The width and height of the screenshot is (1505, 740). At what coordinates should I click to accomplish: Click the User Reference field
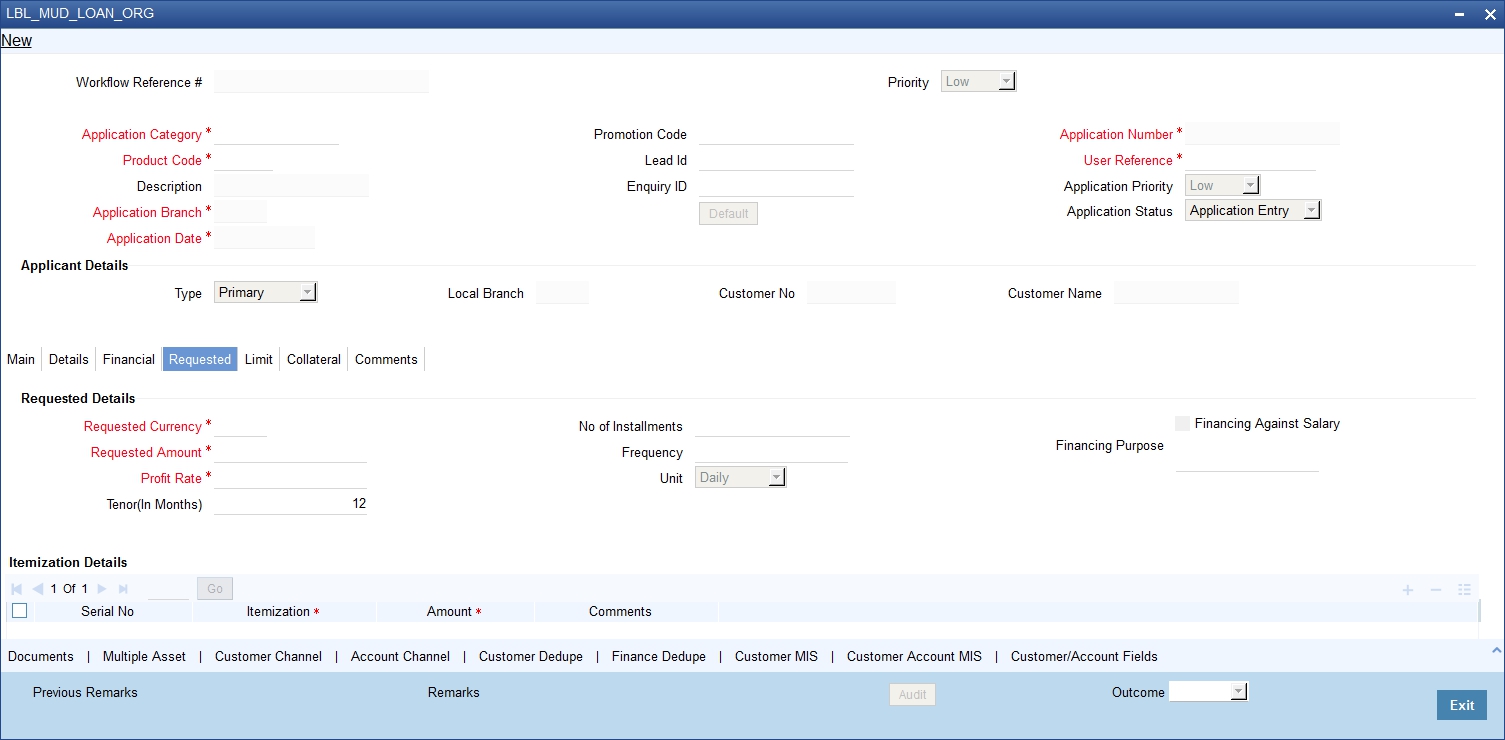(1250, 160)
